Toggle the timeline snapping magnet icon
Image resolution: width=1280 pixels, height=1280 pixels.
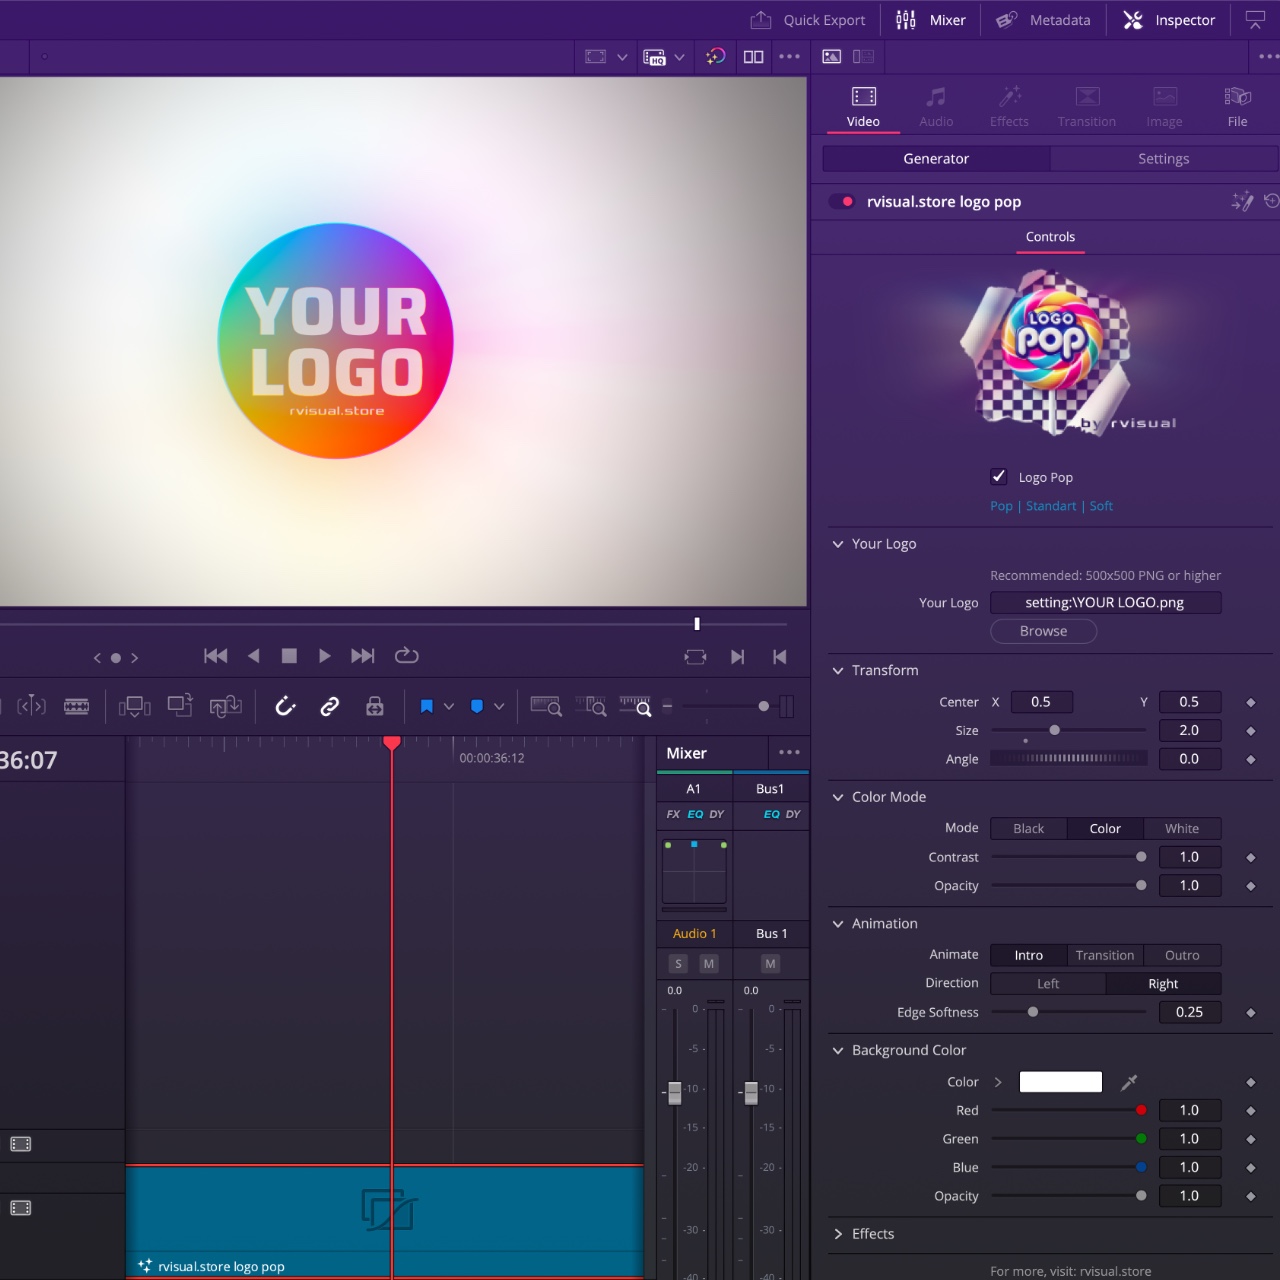285,707
